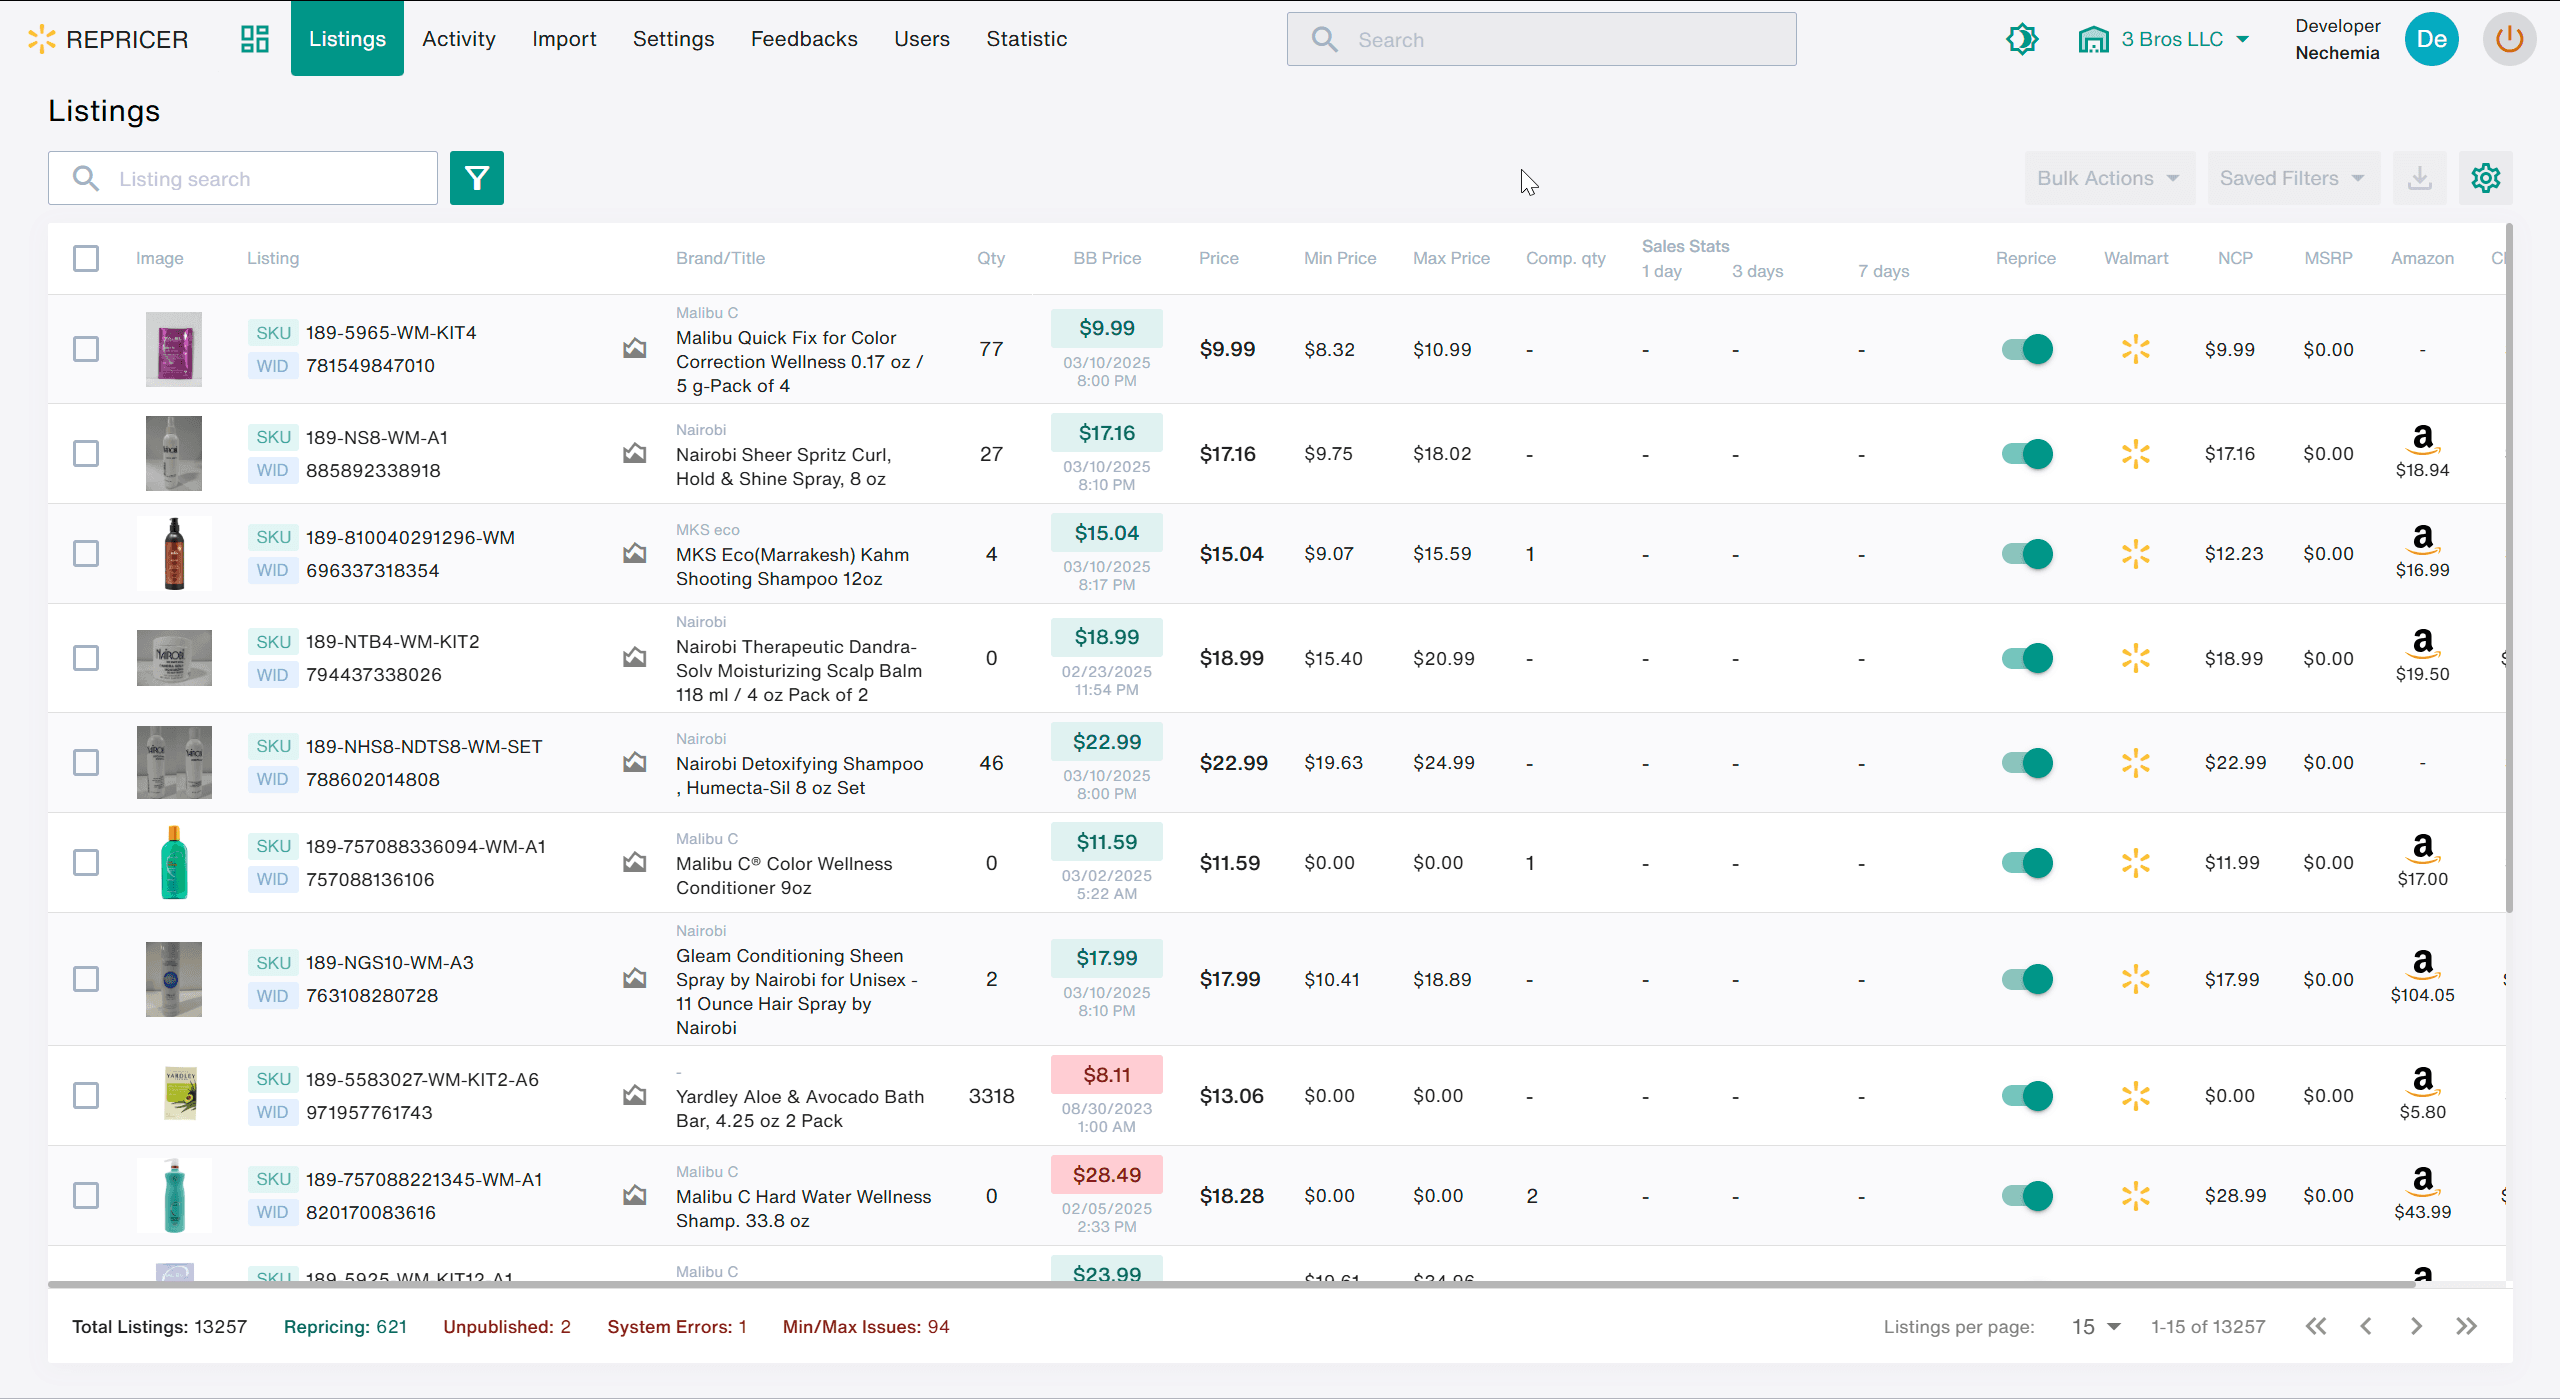
Task: Open listing filter funnel button
Action: [477, 178]
